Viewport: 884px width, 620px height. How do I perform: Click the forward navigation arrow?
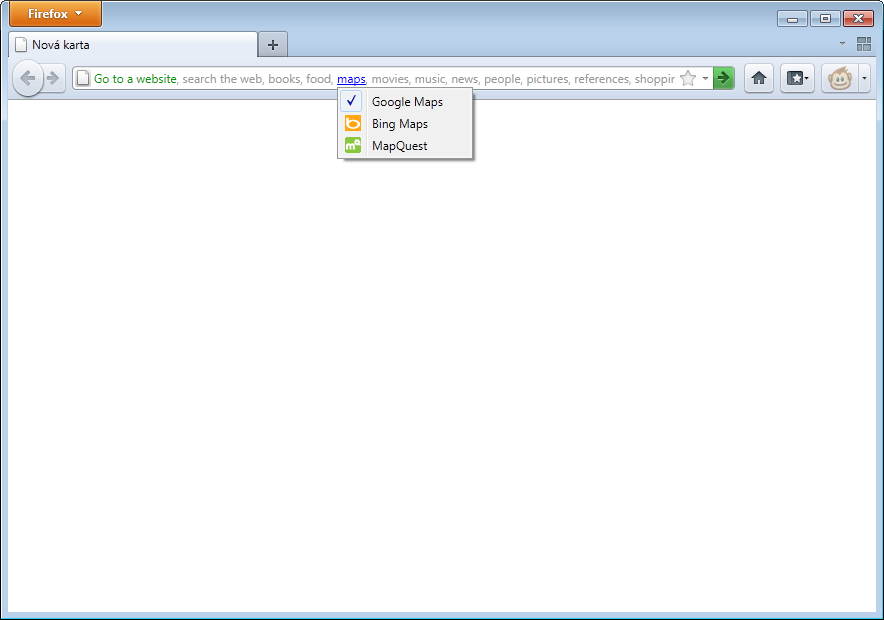point(54,78)
